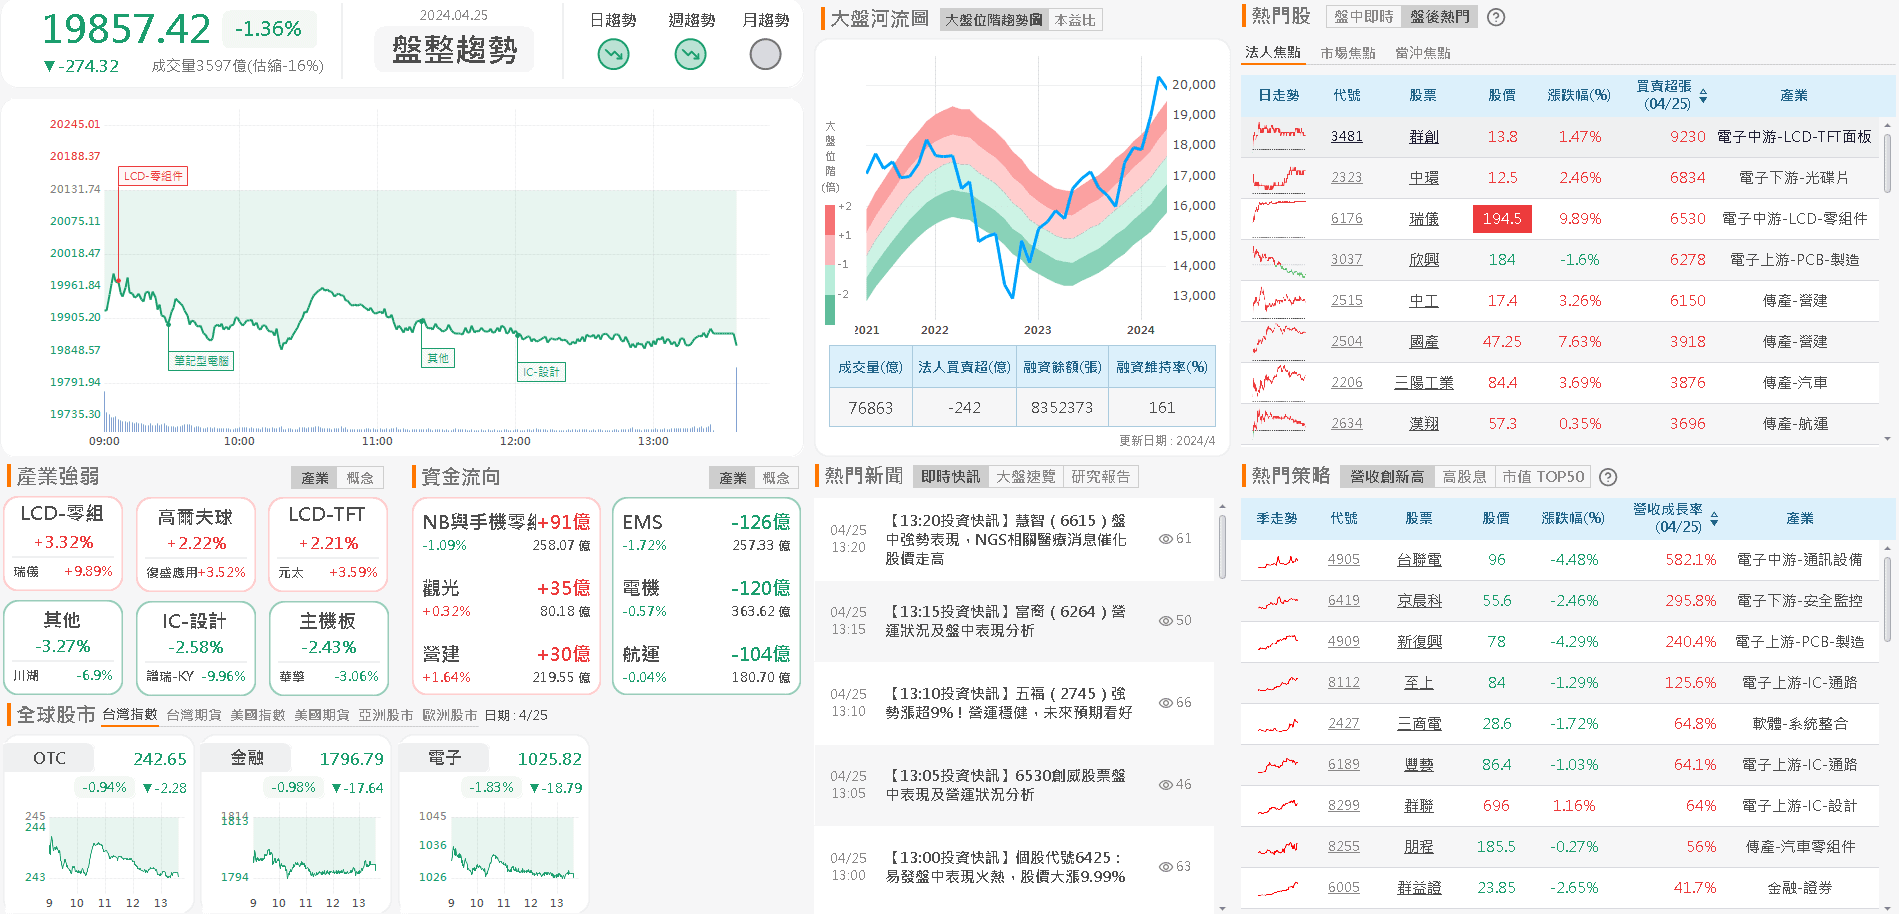Choose 台灣期貨 in 全球股市
This screenshot has width=1899, height=914.
coord(194,715)
